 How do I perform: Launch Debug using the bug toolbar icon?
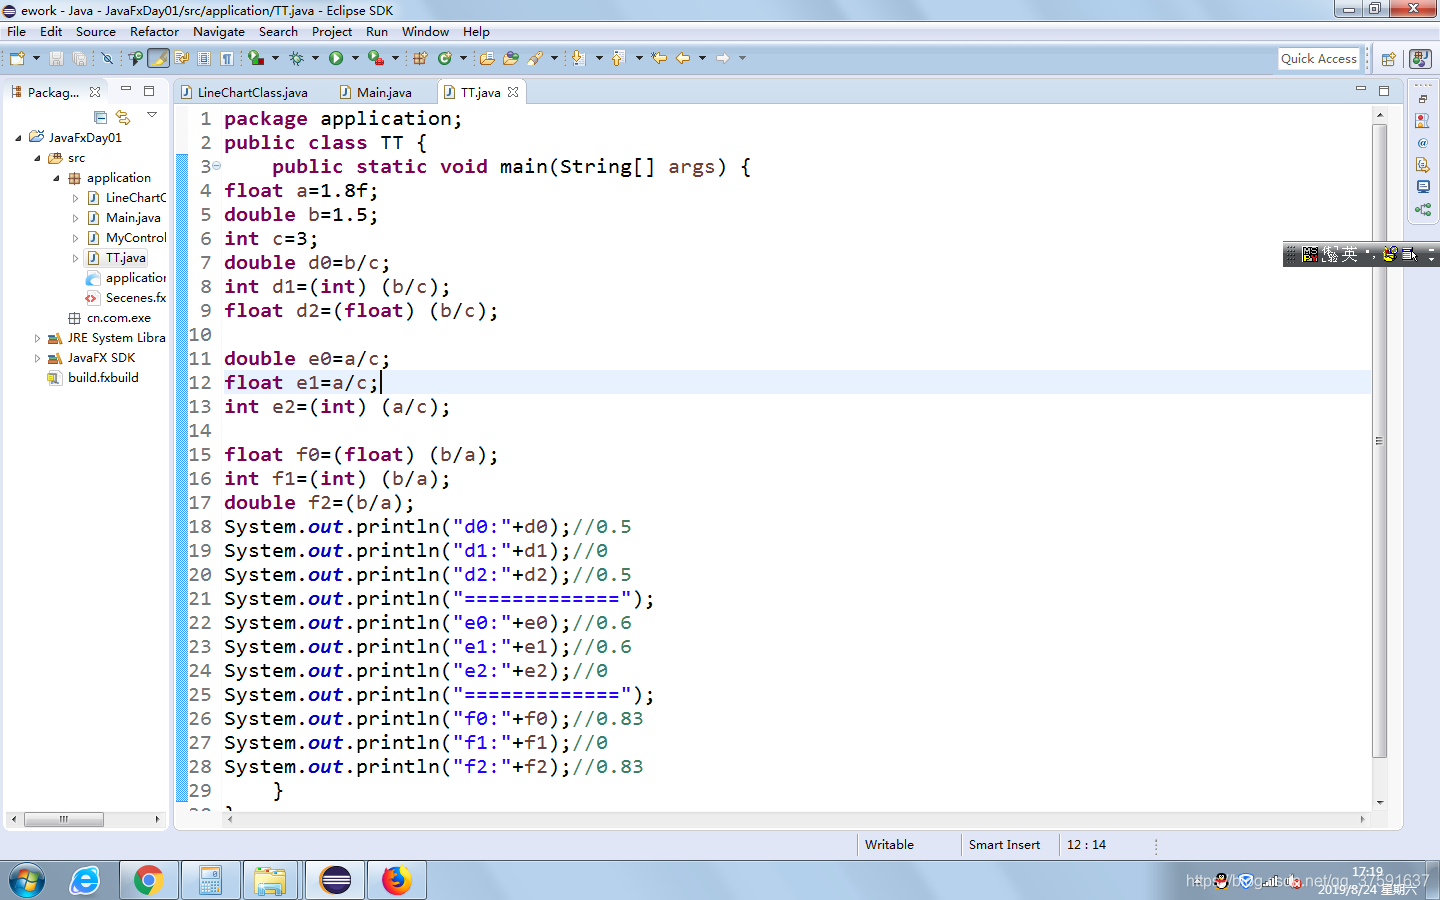click(x=297, y=58)
